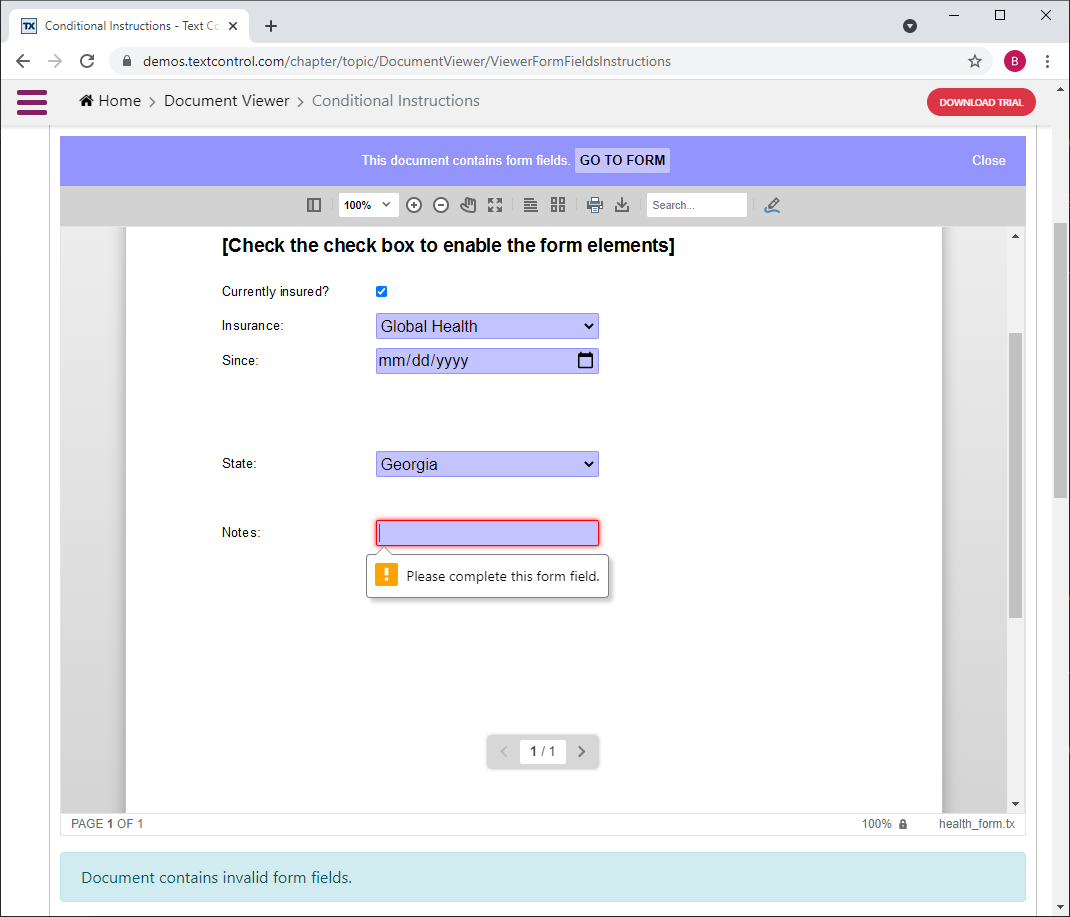Open the calendar picker in Since field
The image size is (1070, 917).
pos(585,360)
